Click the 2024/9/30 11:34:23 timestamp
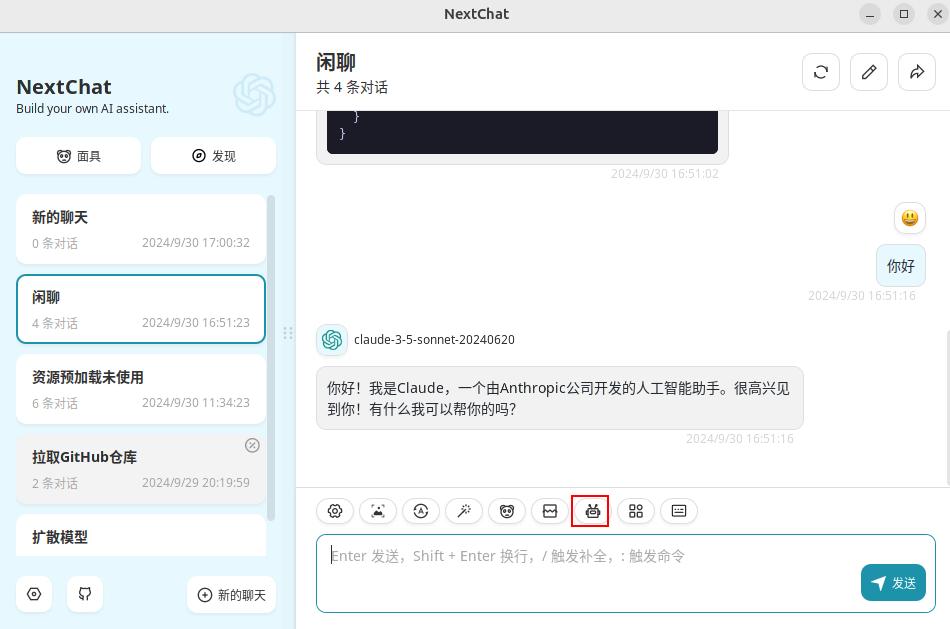This screenshot has height=629, width=950. (196, 402)
